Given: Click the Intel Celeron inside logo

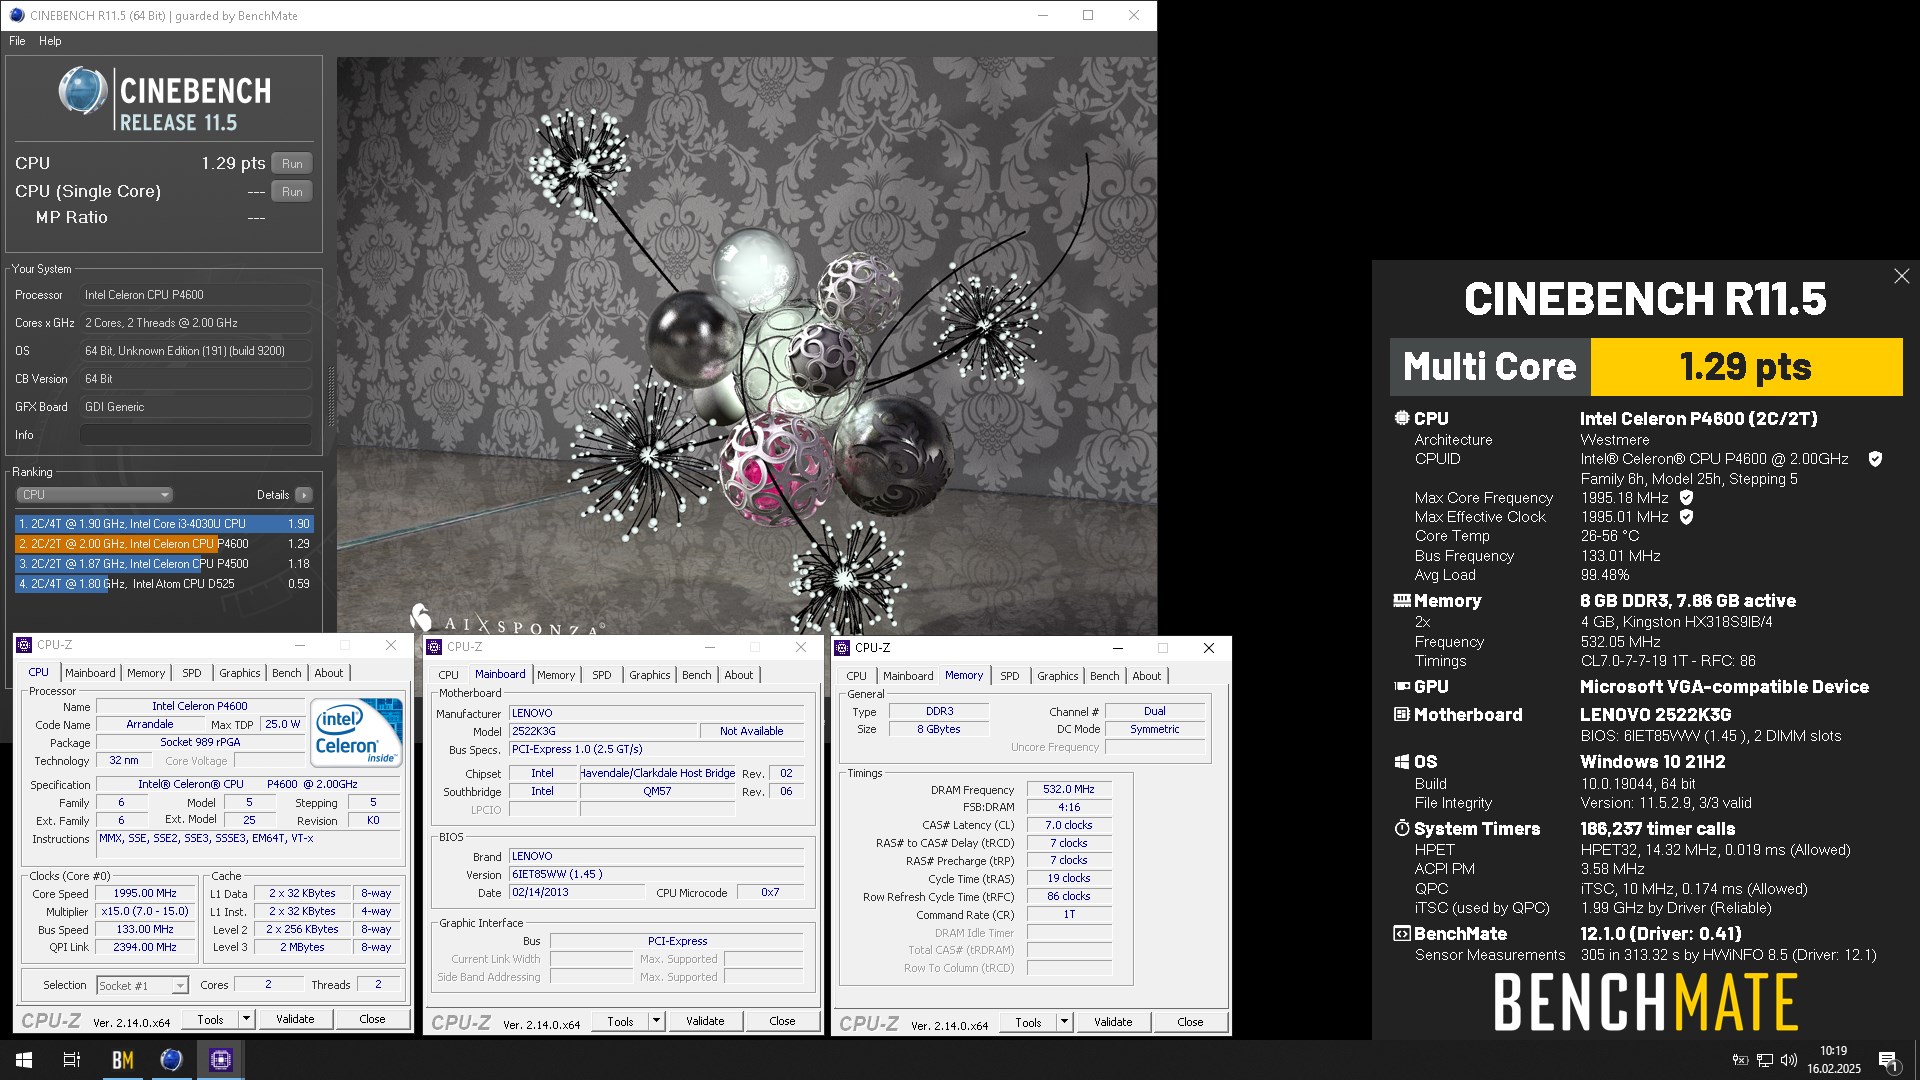Looking at the screenshot, I should tap(357, 731).
